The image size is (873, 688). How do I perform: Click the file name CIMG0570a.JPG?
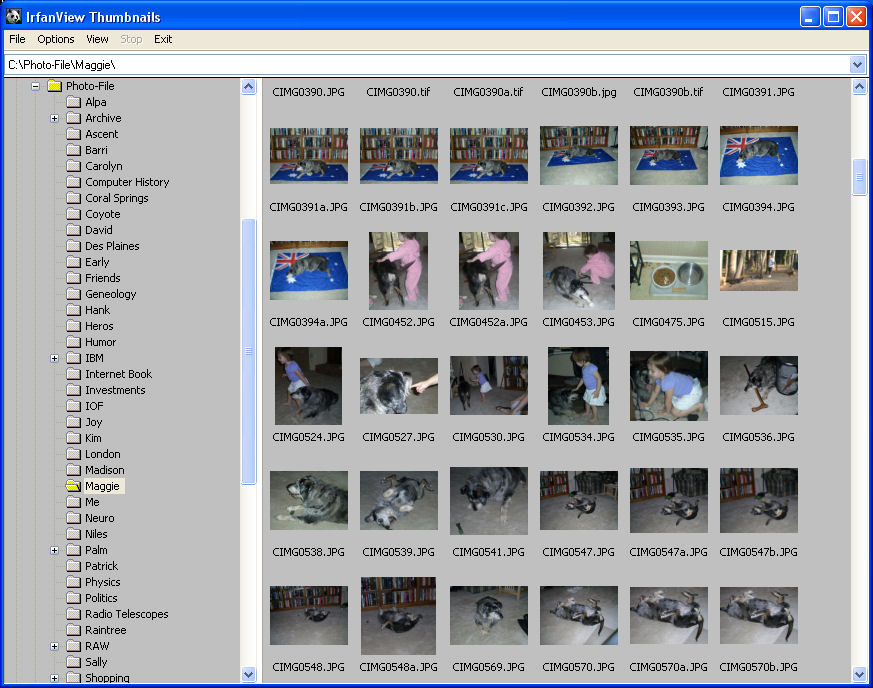point(668,667)
